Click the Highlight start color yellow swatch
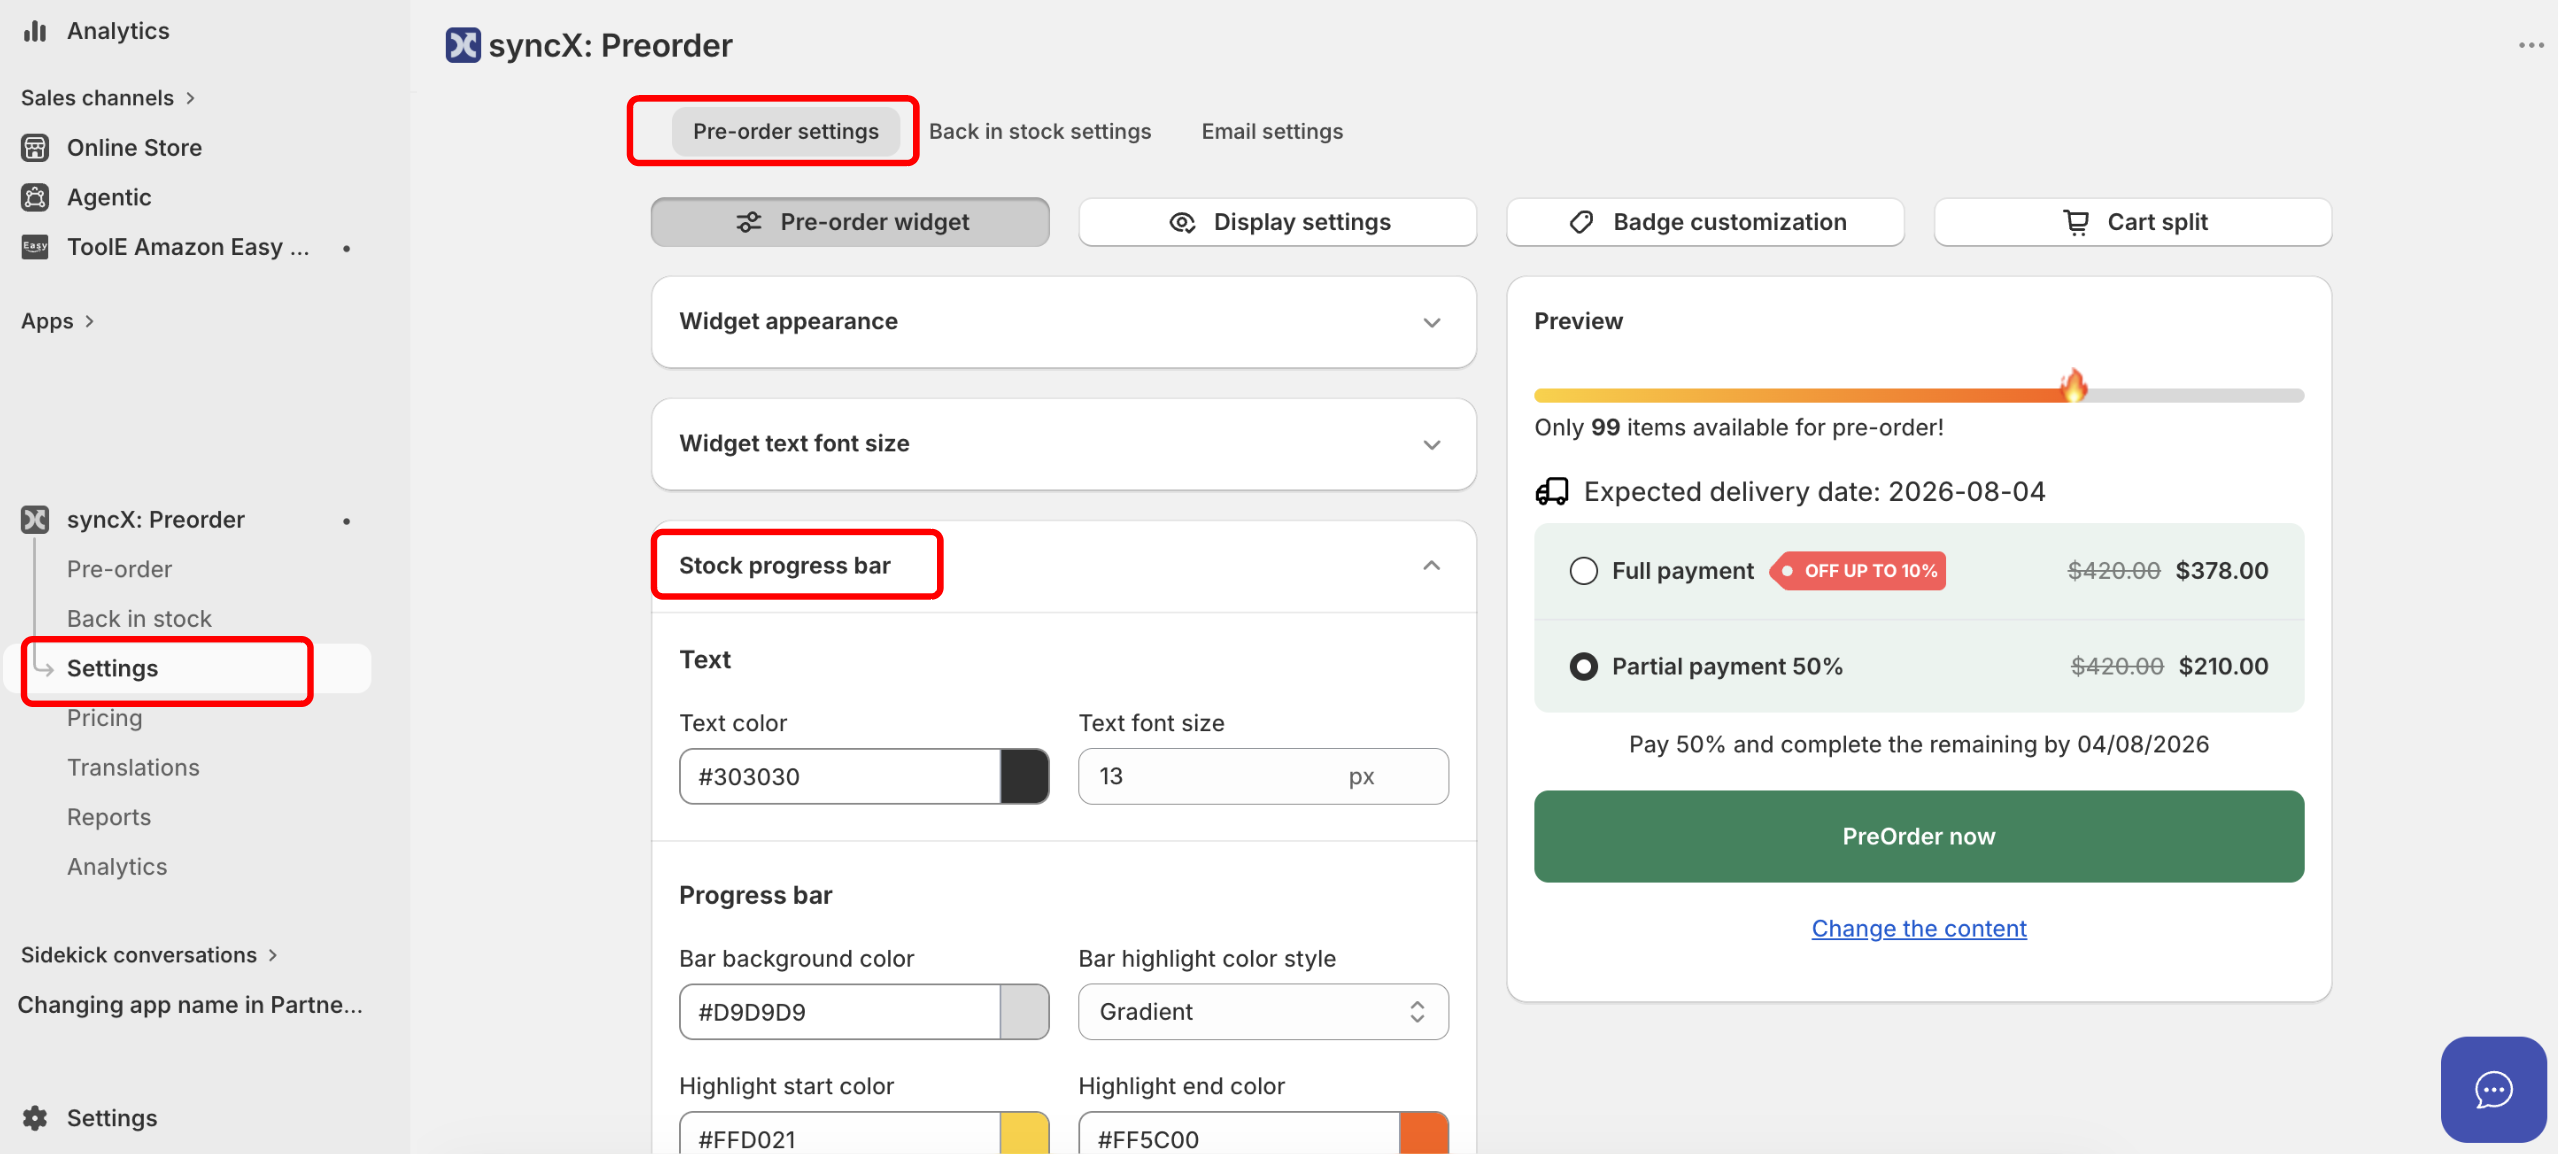 coord(1025,1134)
